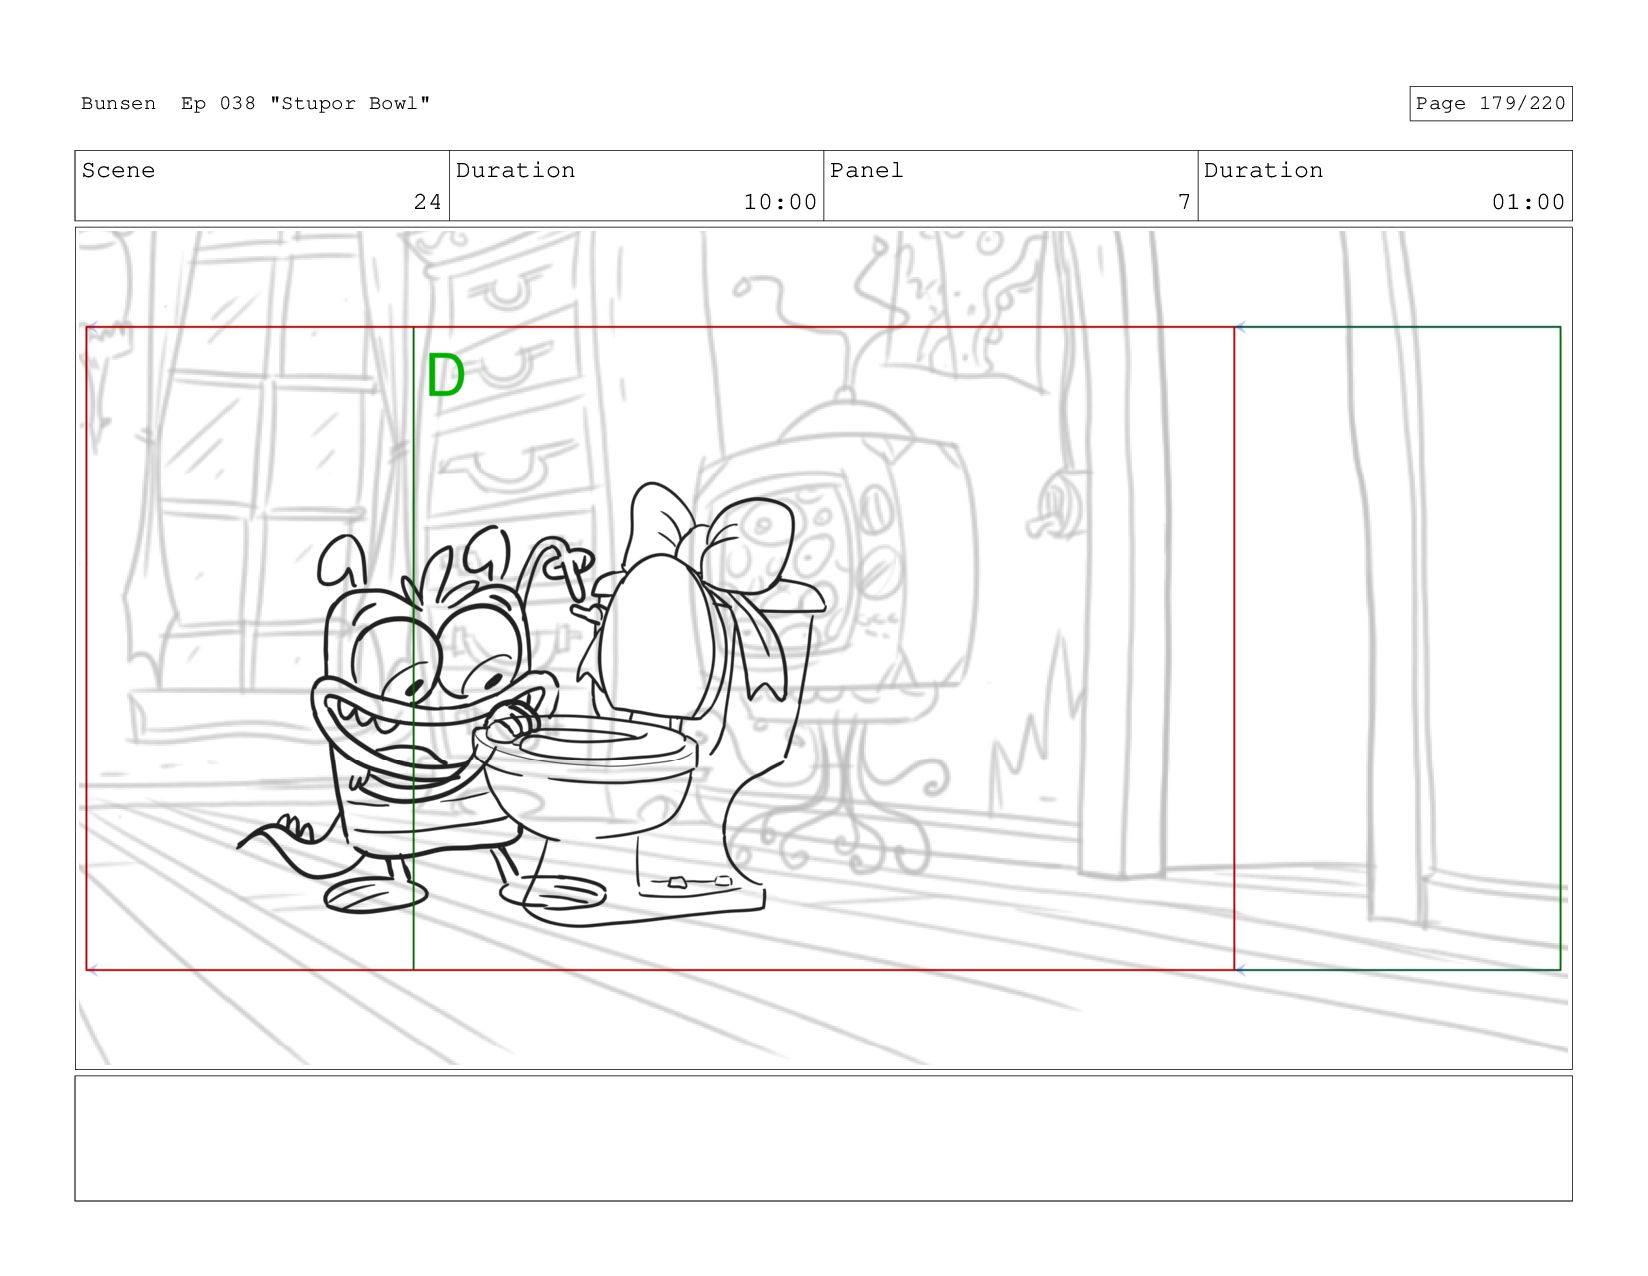The image size is (1648, 1276).
Task: Click the green 'D' camera label
Action: 446,376
